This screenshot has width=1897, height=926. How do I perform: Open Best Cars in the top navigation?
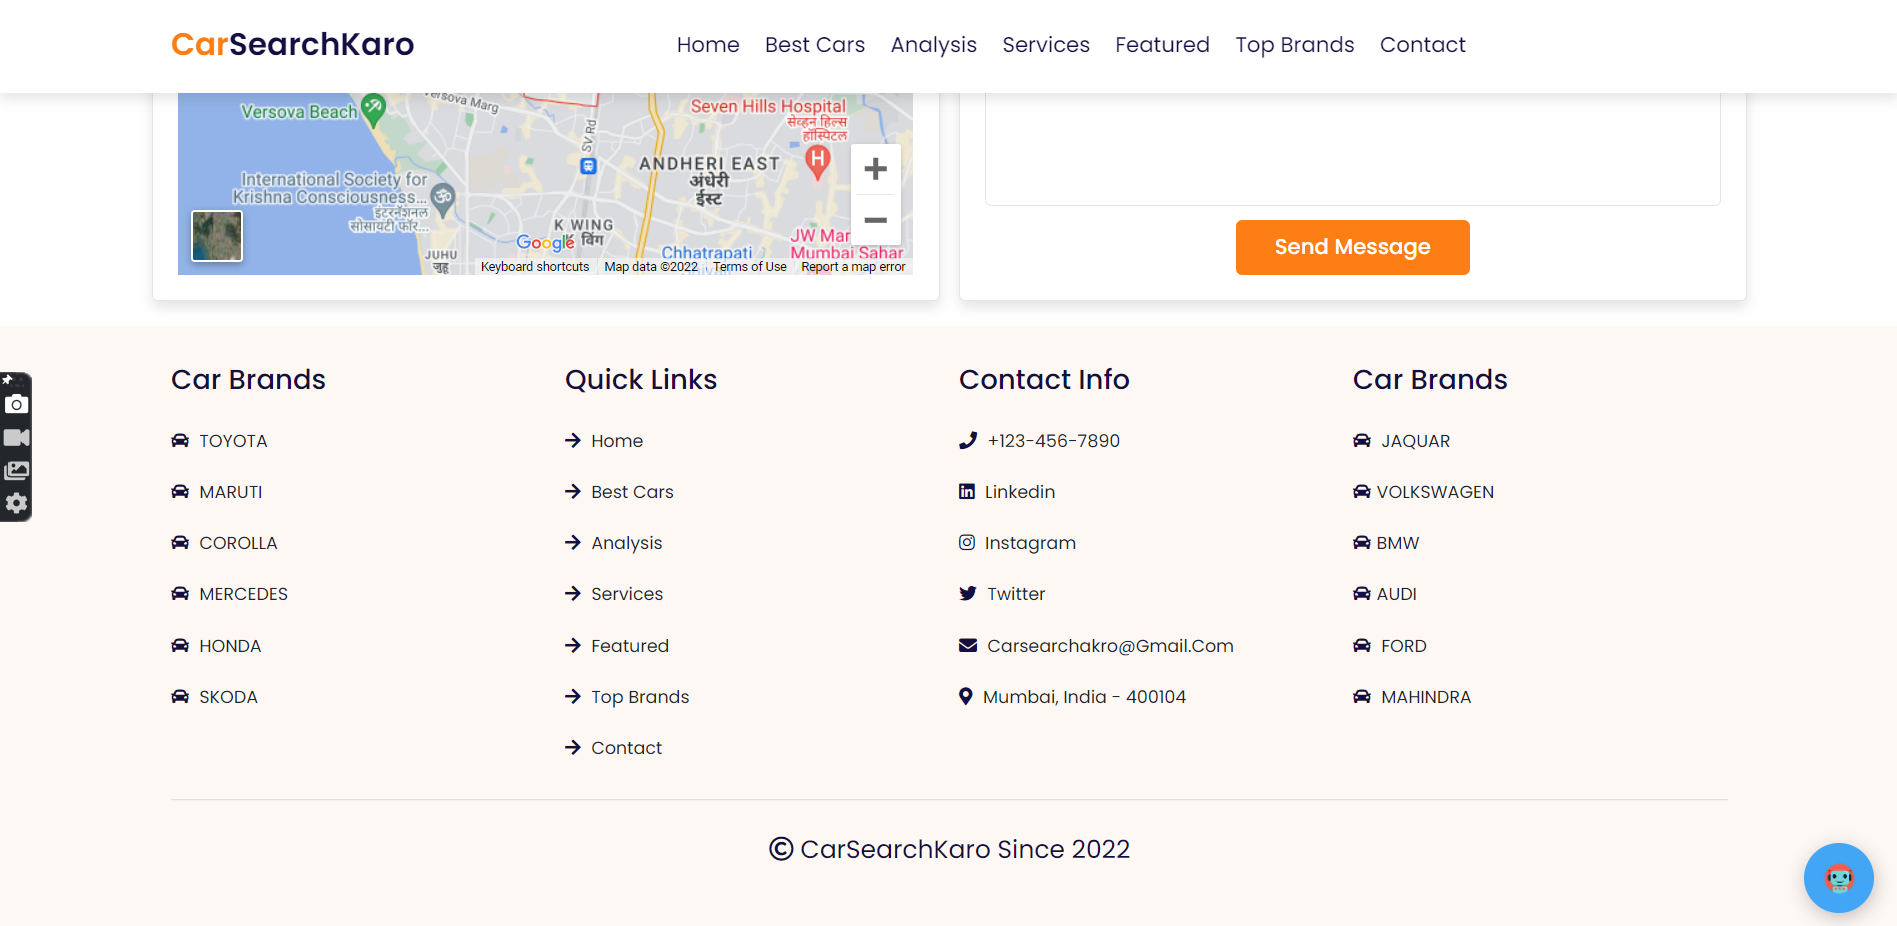815,45
